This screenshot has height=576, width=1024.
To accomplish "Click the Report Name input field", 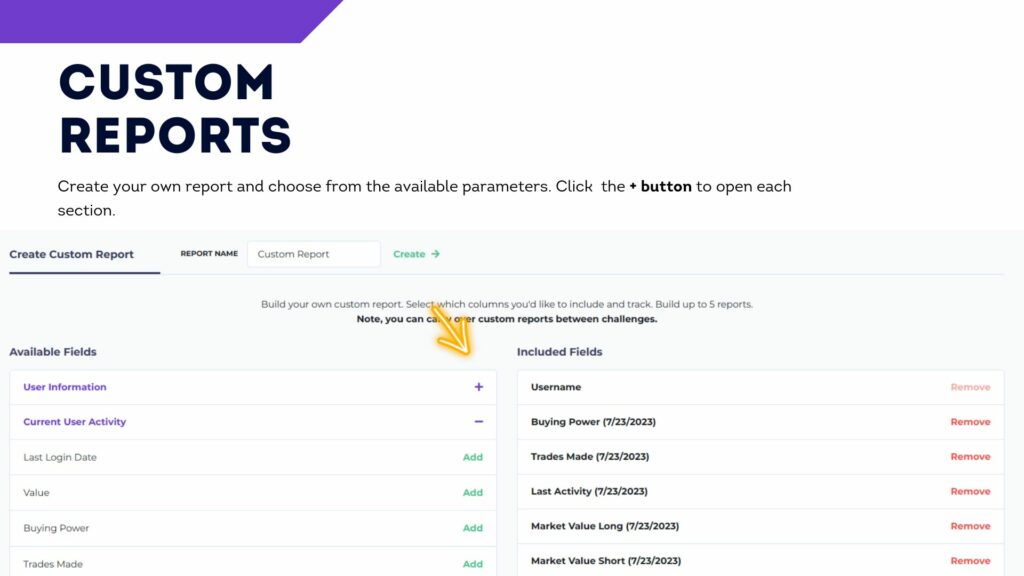I will (313, 254).
